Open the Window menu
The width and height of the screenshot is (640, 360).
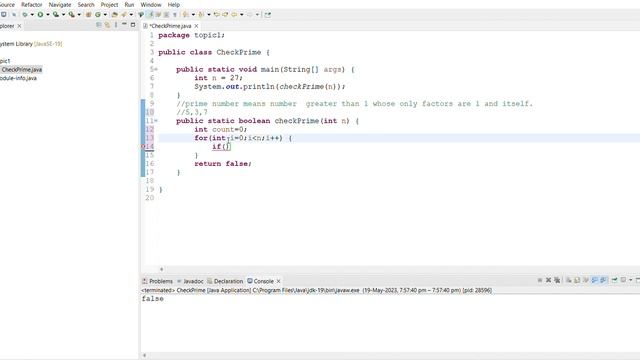pyautogui.click(x=151, y=4)
